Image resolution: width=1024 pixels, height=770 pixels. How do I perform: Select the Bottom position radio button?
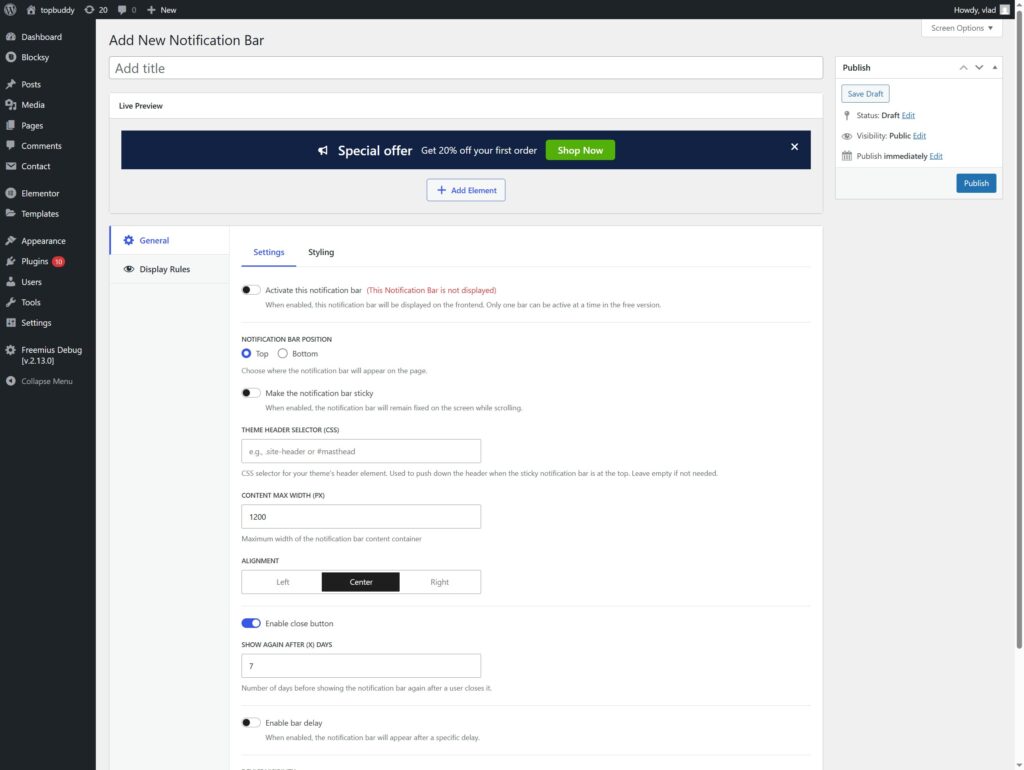point(283,354)
